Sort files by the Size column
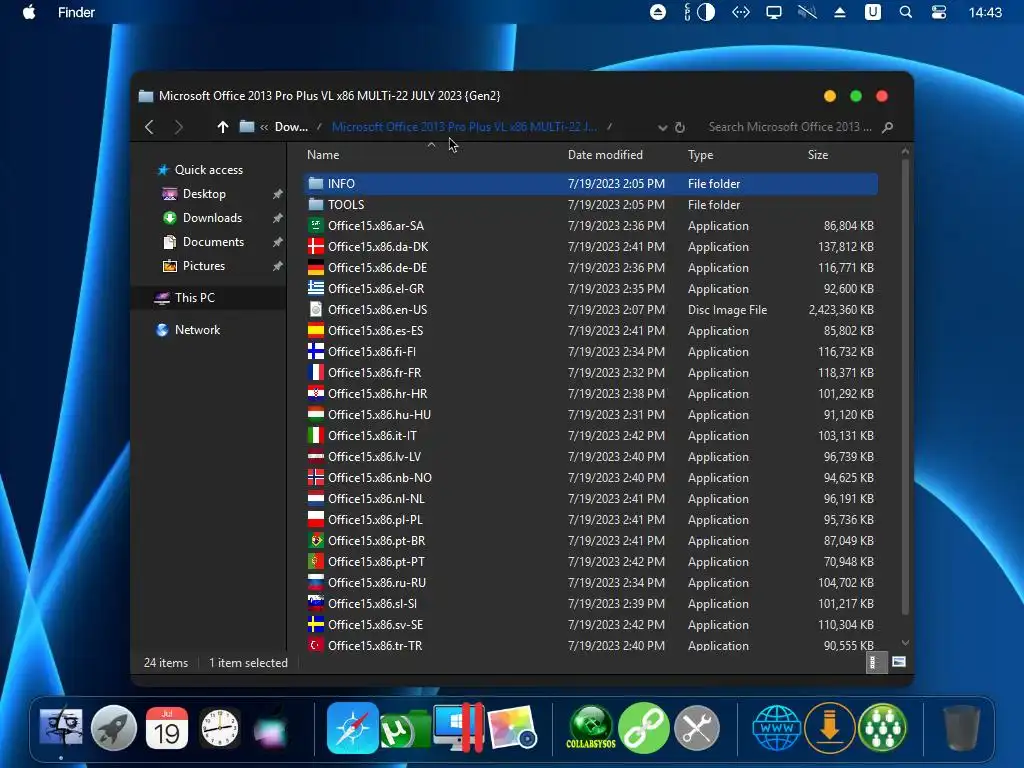 (818, 155)
